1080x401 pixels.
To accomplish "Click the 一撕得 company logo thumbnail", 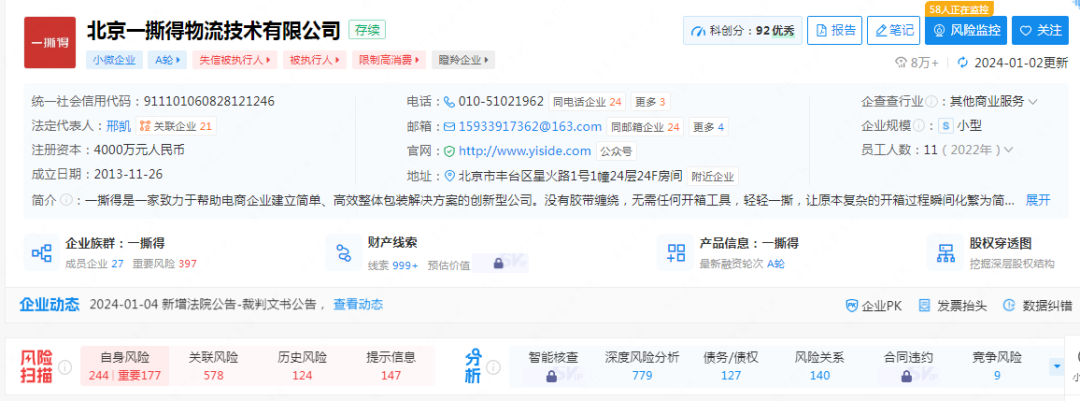I will [50, 43].
